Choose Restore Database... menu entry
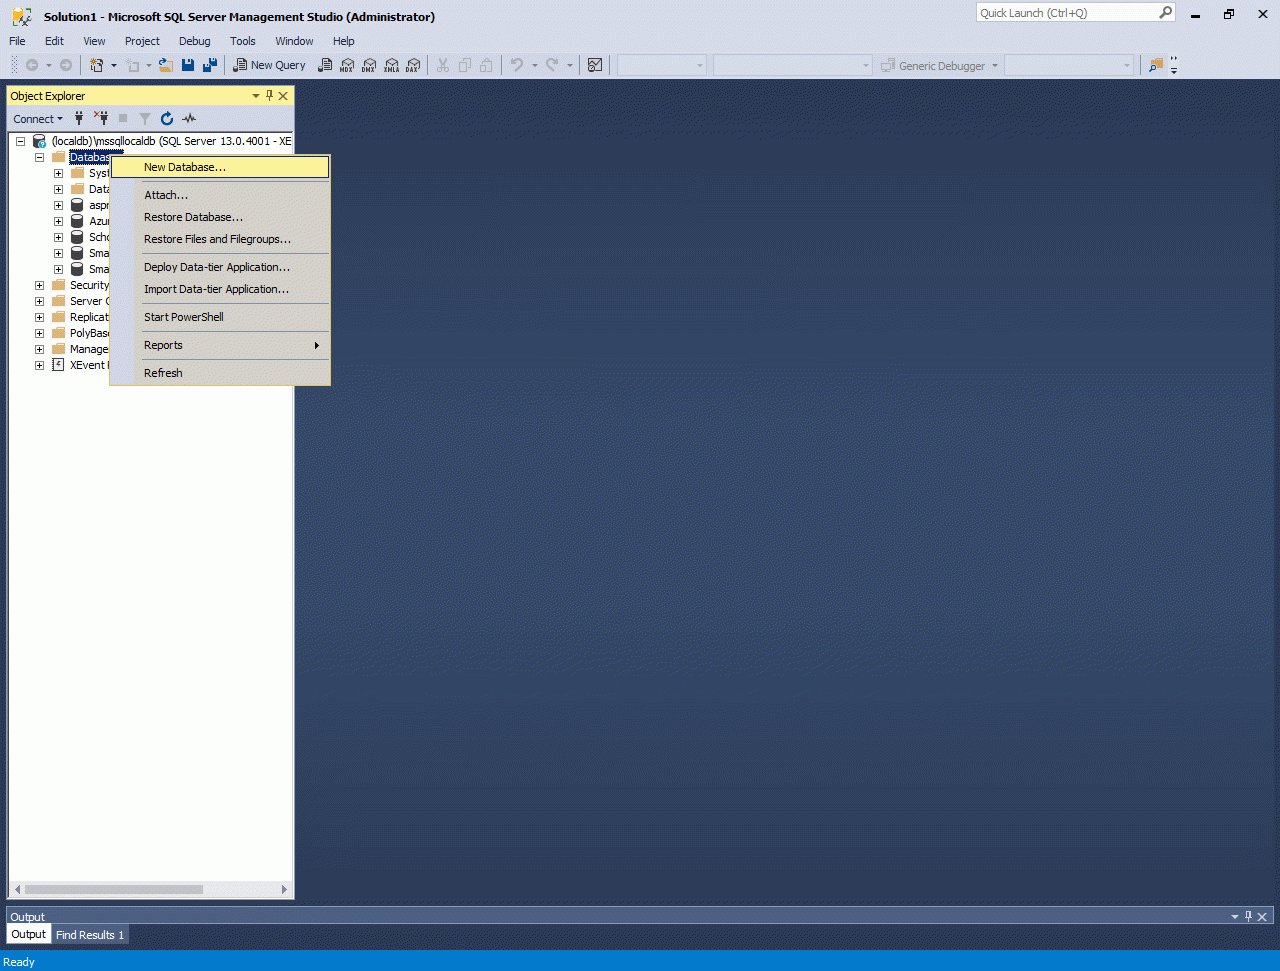The height and width of the screenshot is (971, 1280). (220, 217)
